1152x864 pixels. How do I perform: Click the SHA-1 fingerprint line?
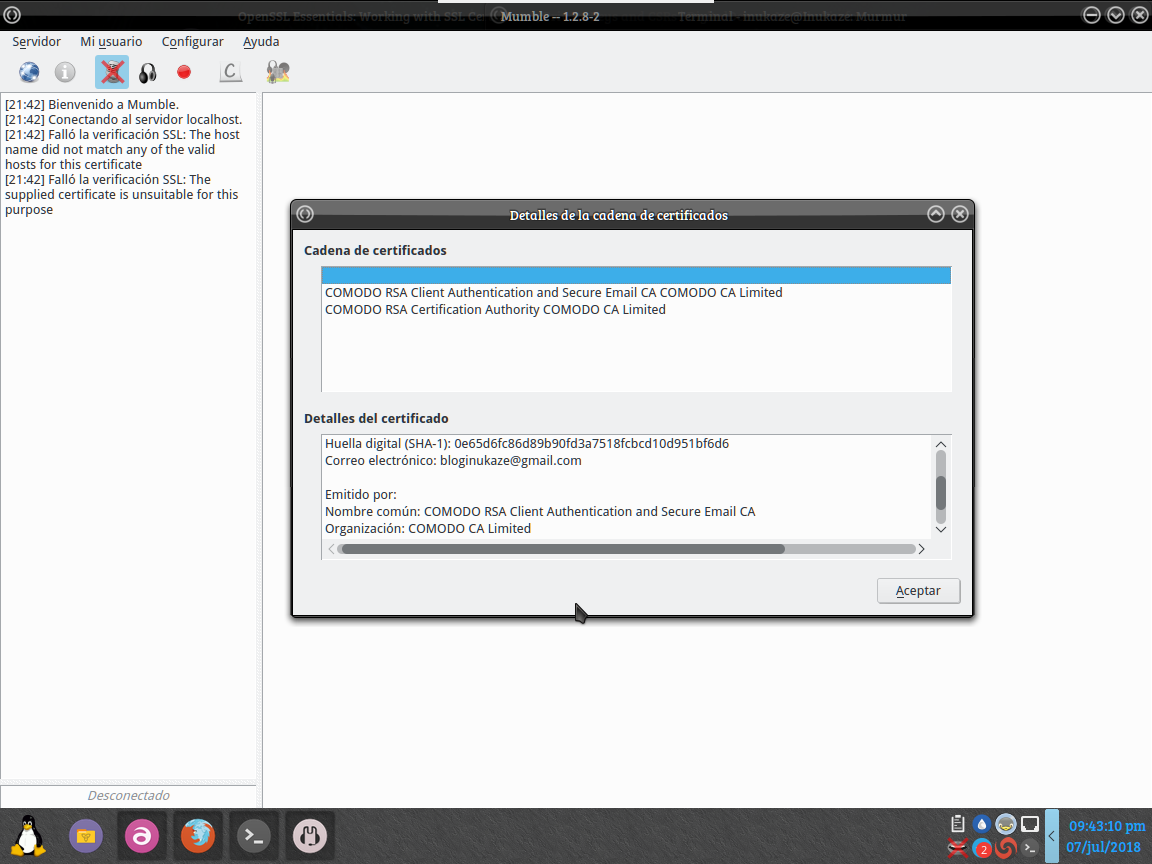527,444
